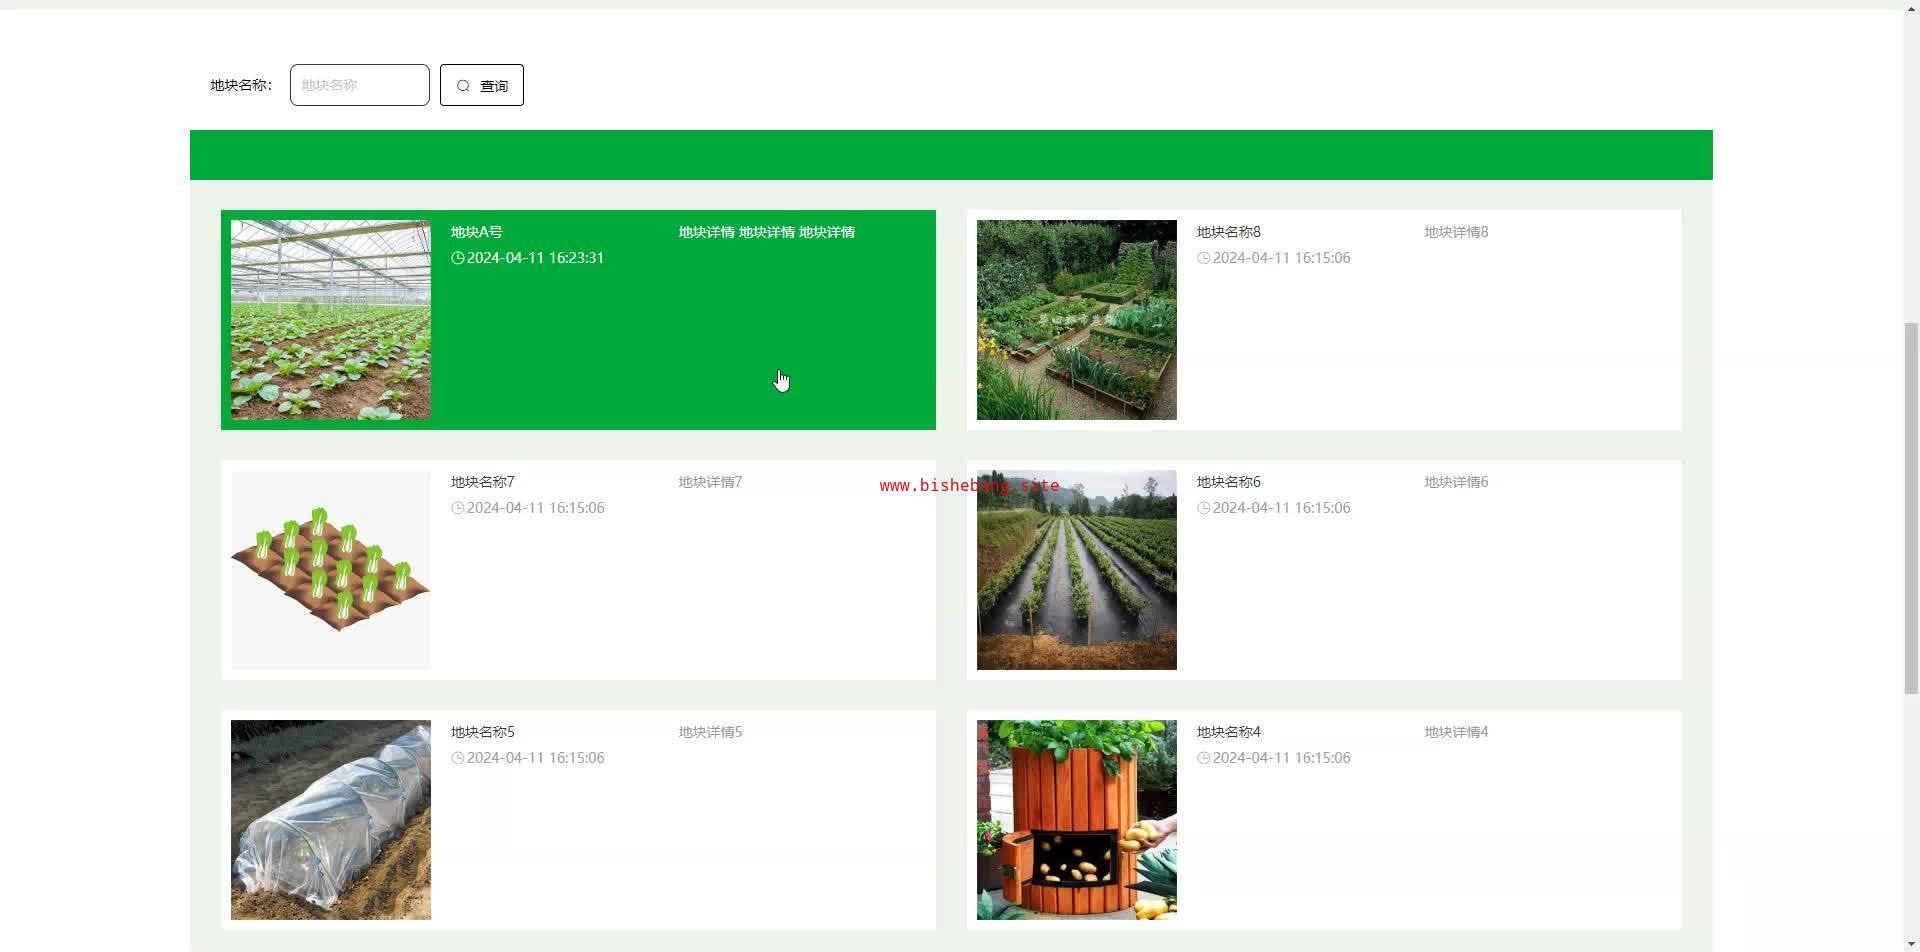Select the 地块名称7 title
The image size is (1920, 952).
click(x=483, y=482)
